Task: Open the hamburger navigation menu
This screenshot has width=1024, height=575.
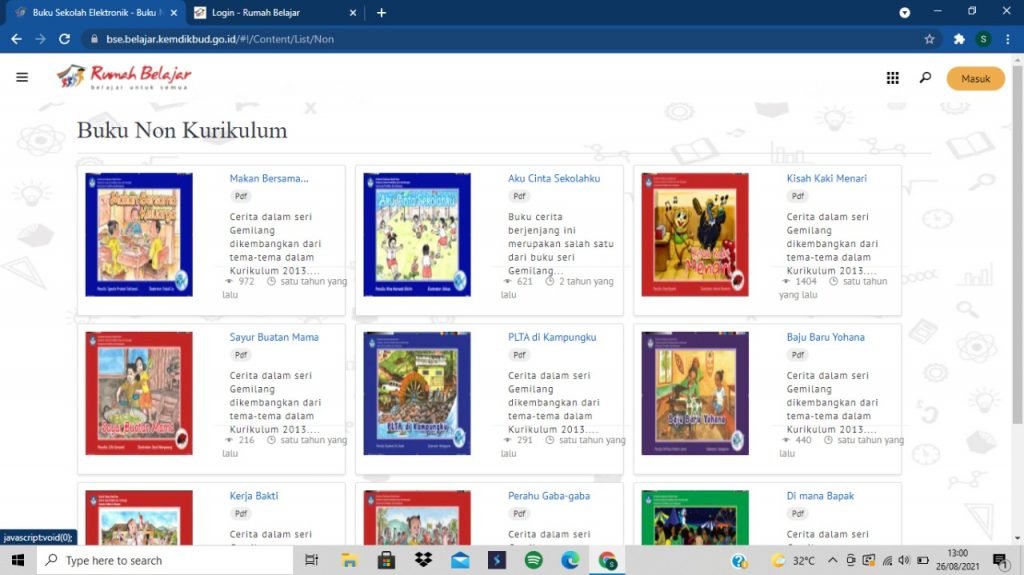Action: (22, 77)
